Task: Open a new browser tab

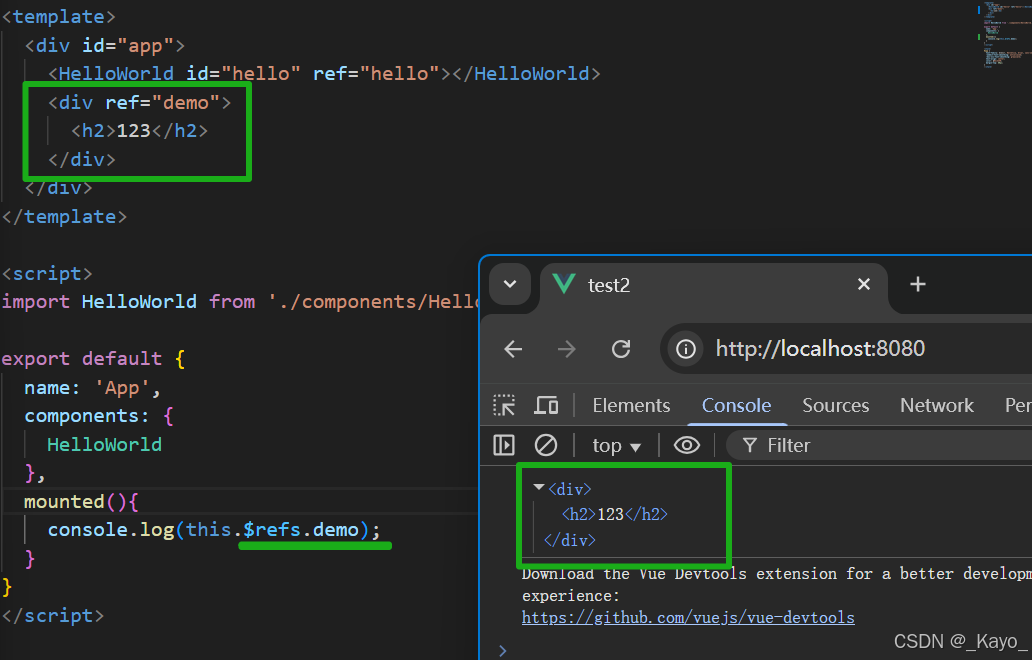Action: tap(917, 285)
